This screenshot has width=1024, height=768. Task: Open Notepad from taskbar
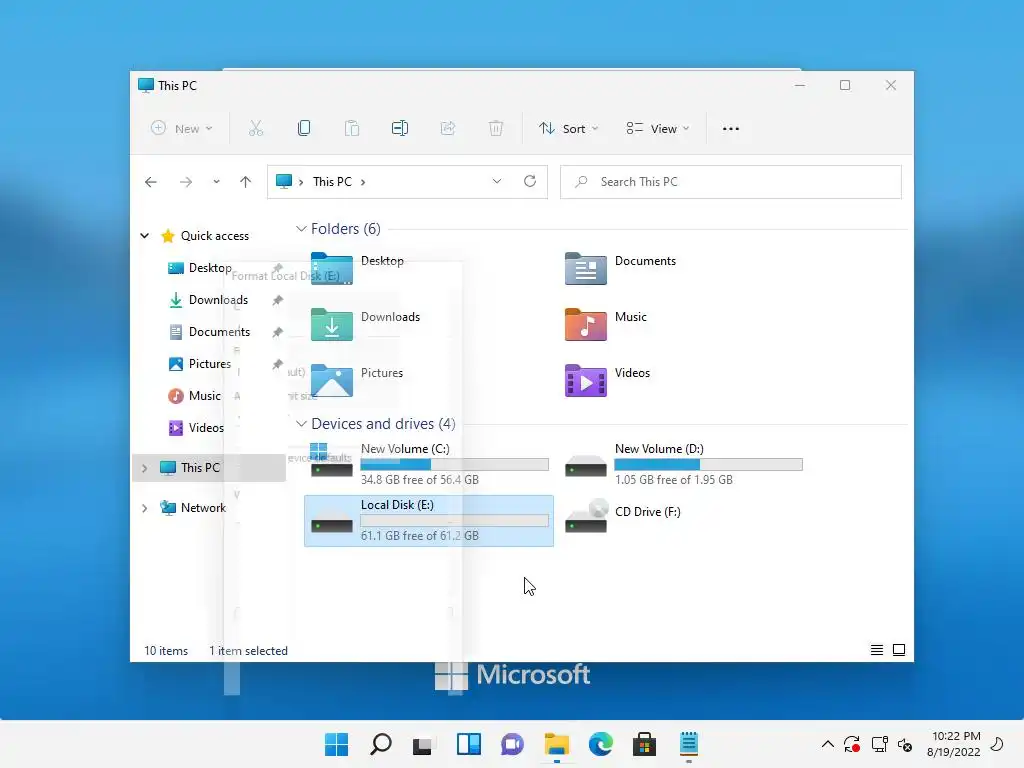(688, 744)
